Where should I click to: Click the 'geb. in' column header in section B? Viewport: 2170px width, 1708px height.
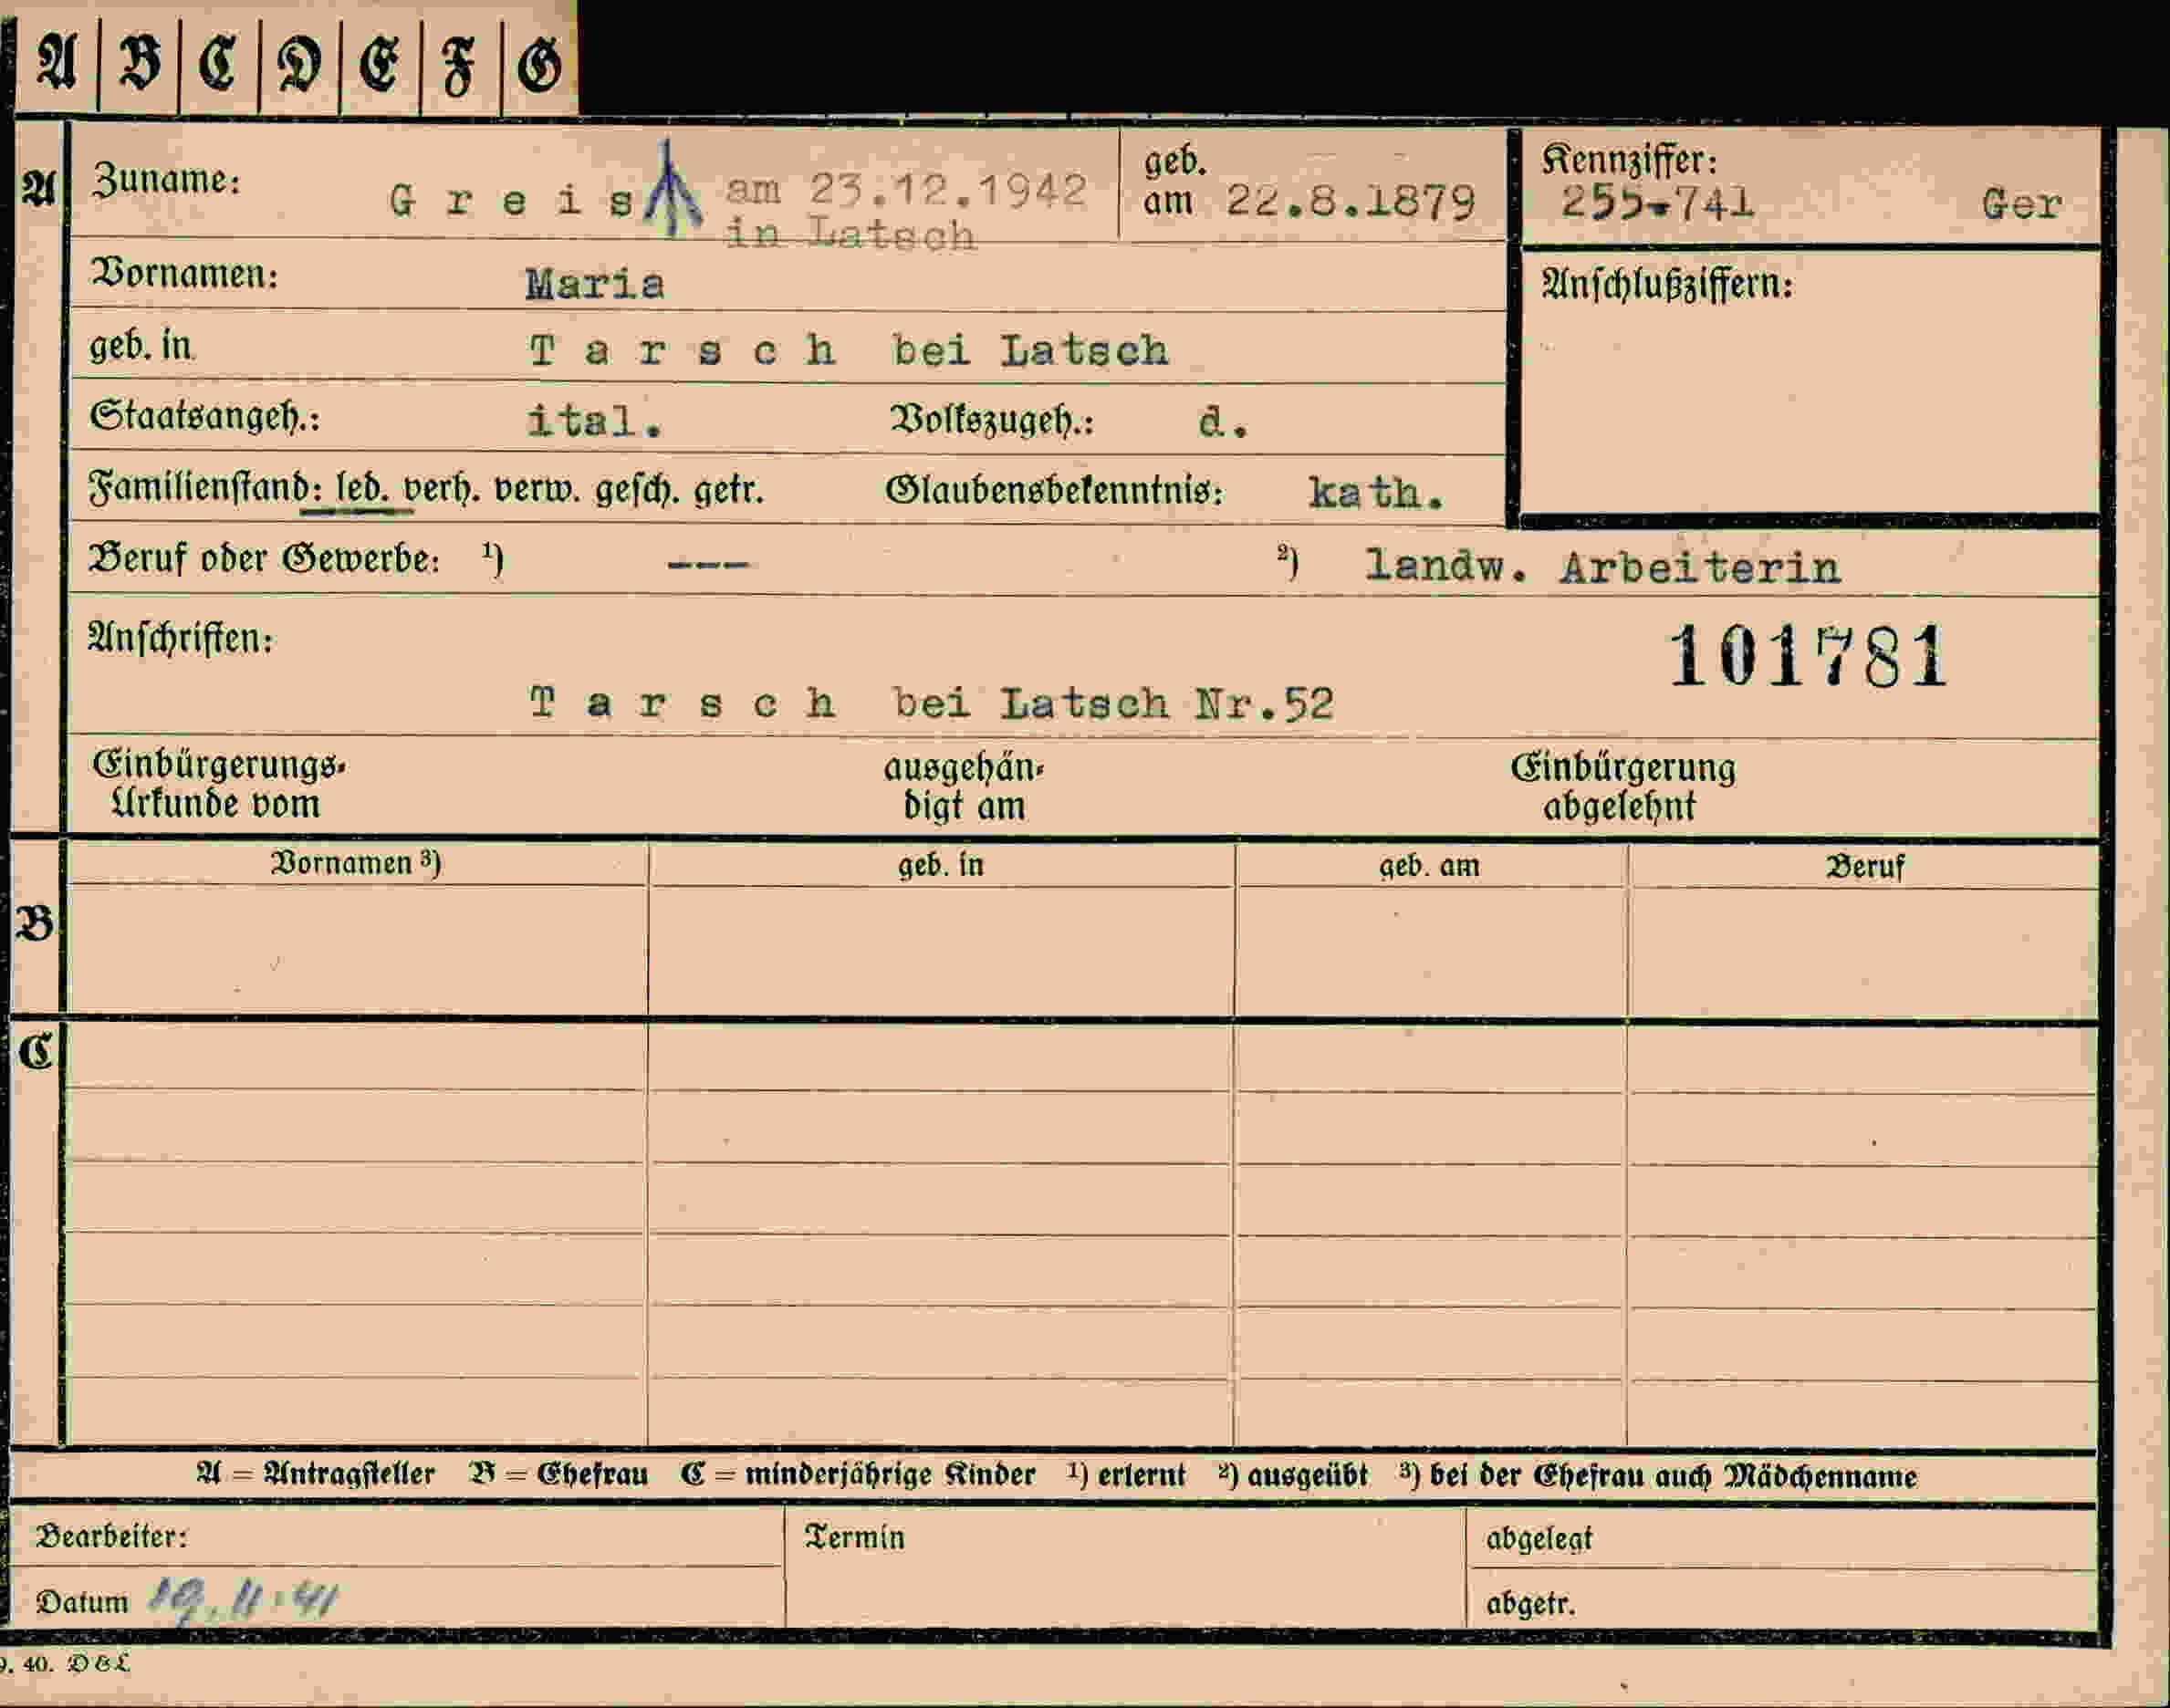(940, 865)
